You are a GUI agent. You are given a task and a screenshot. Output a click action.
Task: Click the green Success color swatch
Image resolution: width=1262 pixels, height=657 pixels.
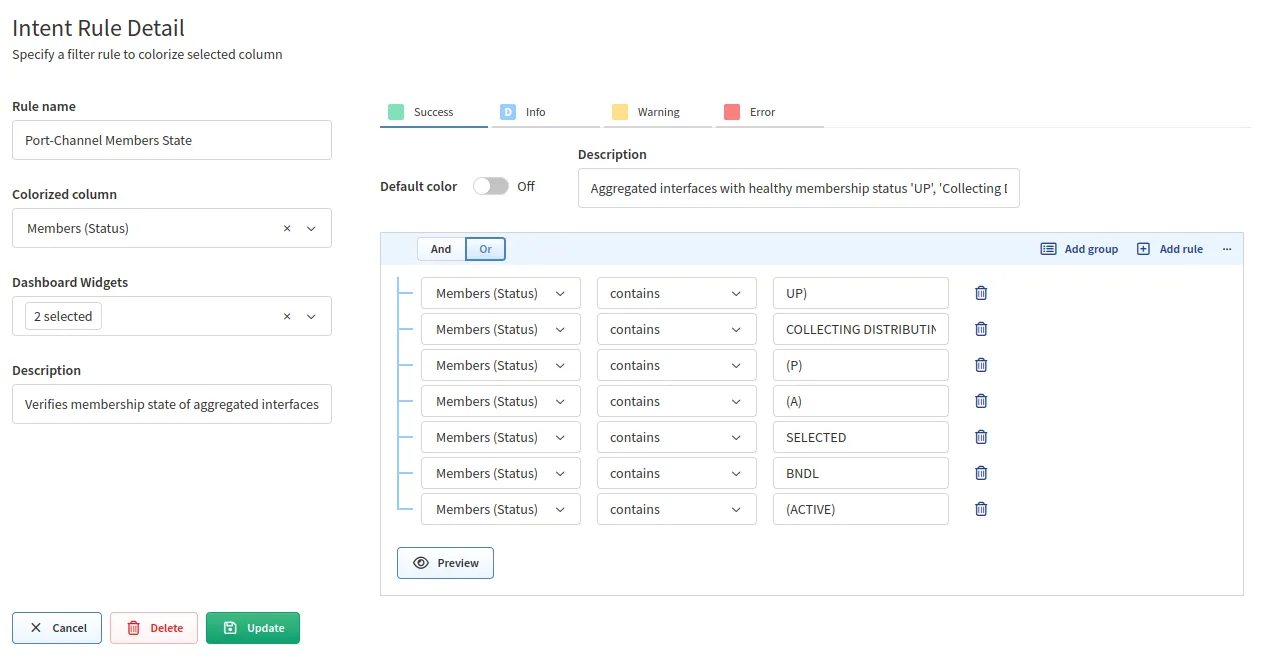pos(396,112)
